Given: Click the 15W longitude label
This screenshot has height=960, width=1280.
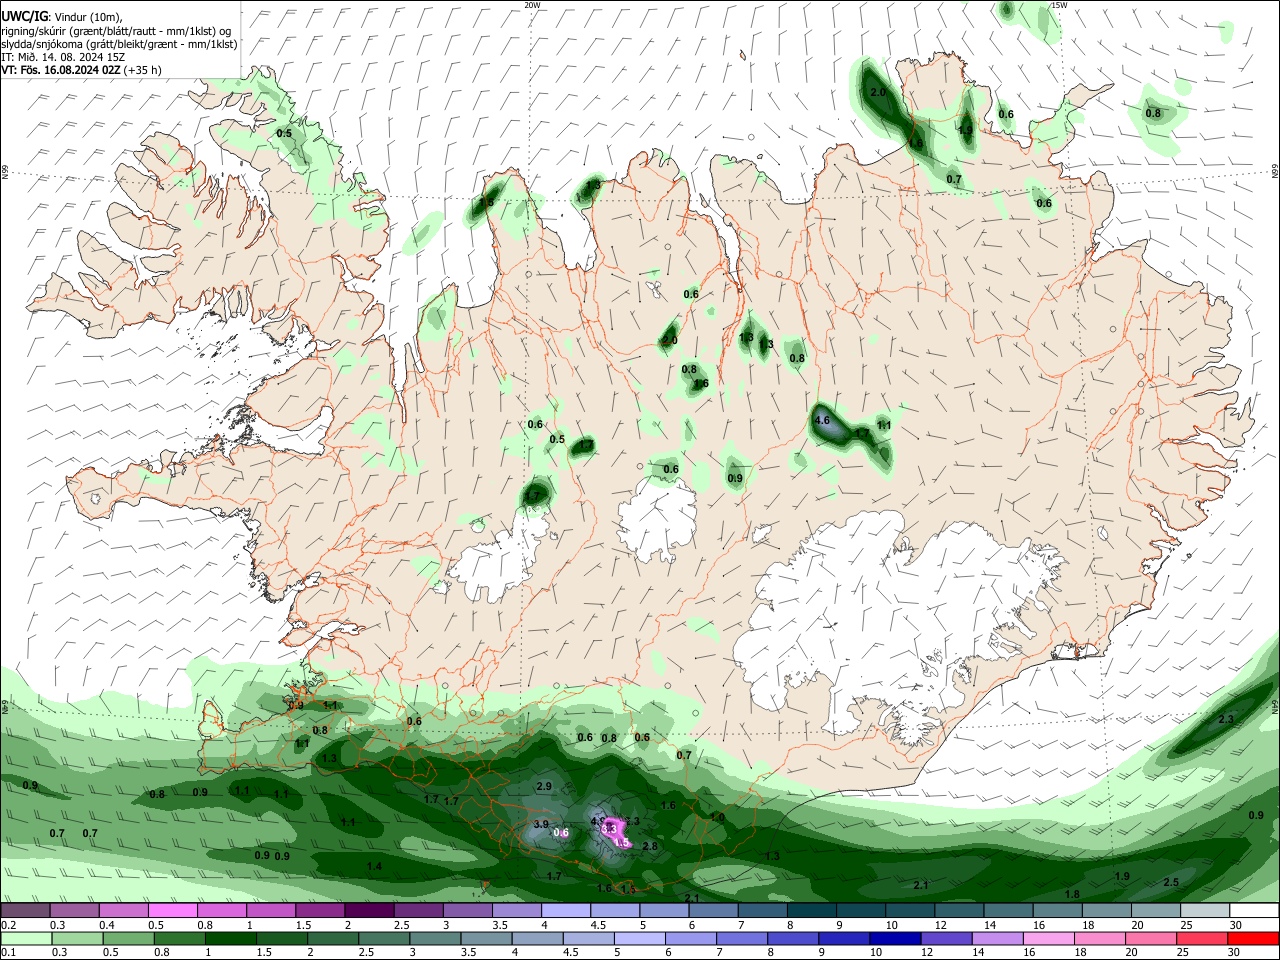Looking at the screenshot, I should [1058, 5].
